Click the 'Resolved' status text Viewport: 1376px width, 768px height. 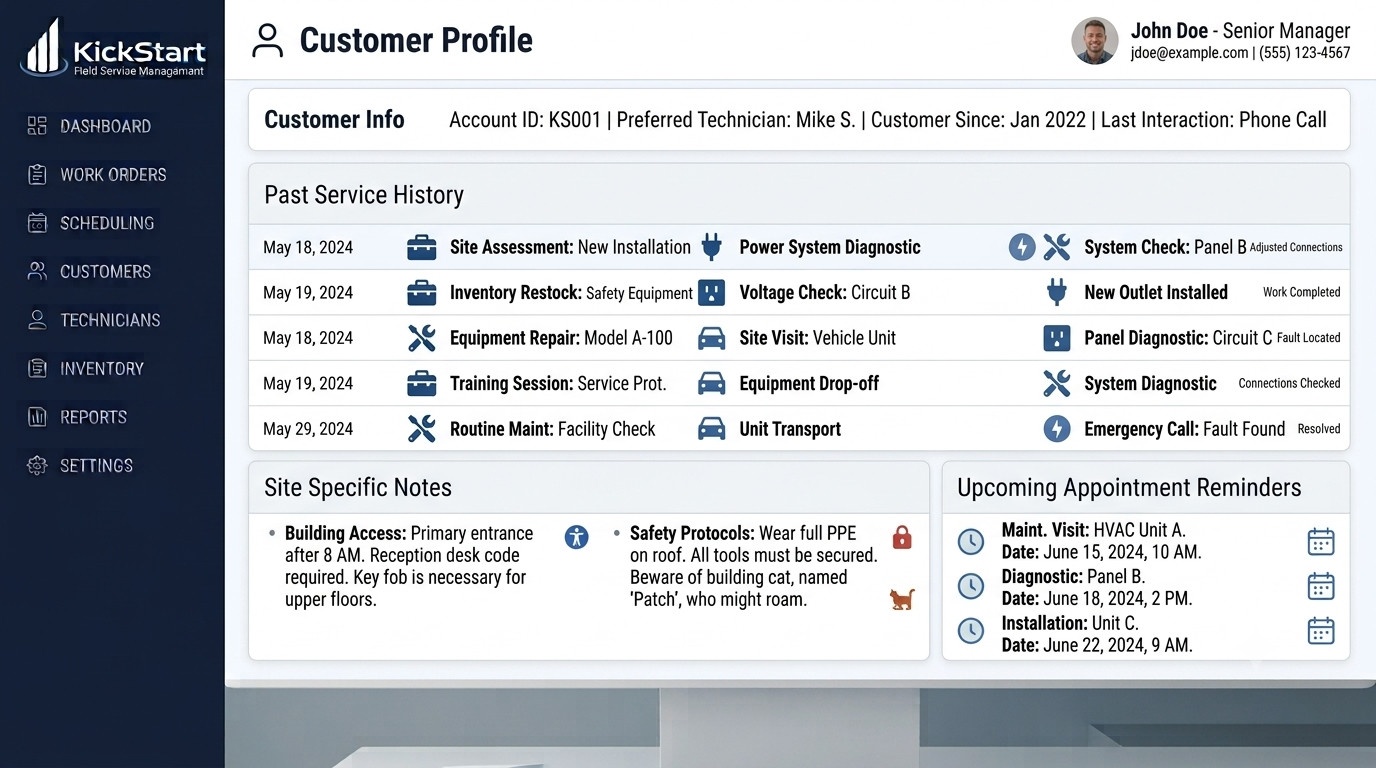click(1319, 429)
